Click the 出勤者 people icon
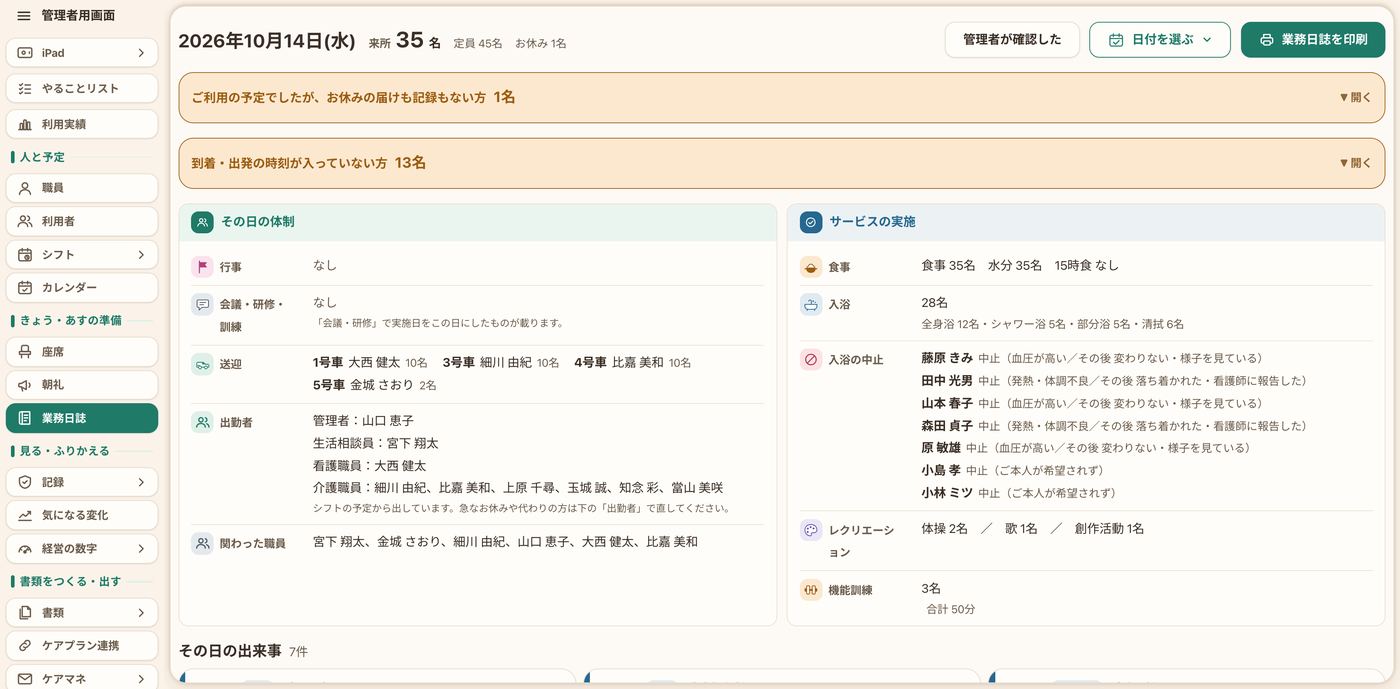The height and width of the screenshot is (689, 1400). [202, 422]
